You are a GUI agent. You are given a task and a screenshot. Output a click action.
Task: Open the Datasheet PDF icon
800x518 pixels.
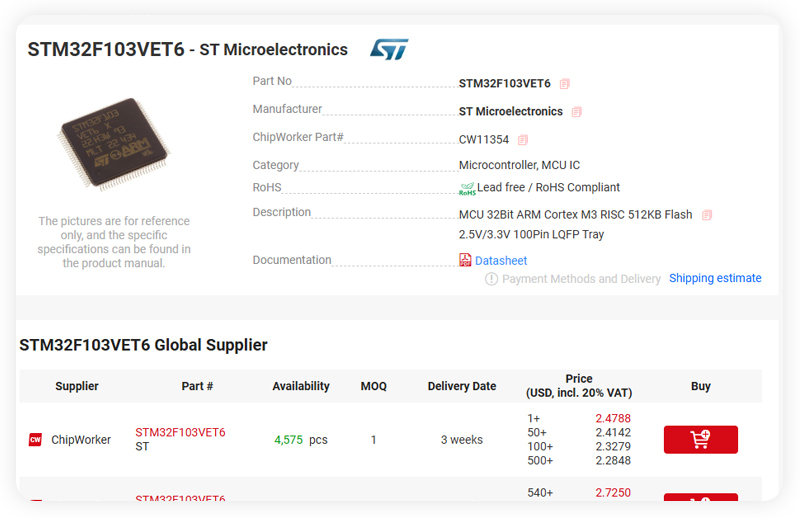tap(465, 260)
